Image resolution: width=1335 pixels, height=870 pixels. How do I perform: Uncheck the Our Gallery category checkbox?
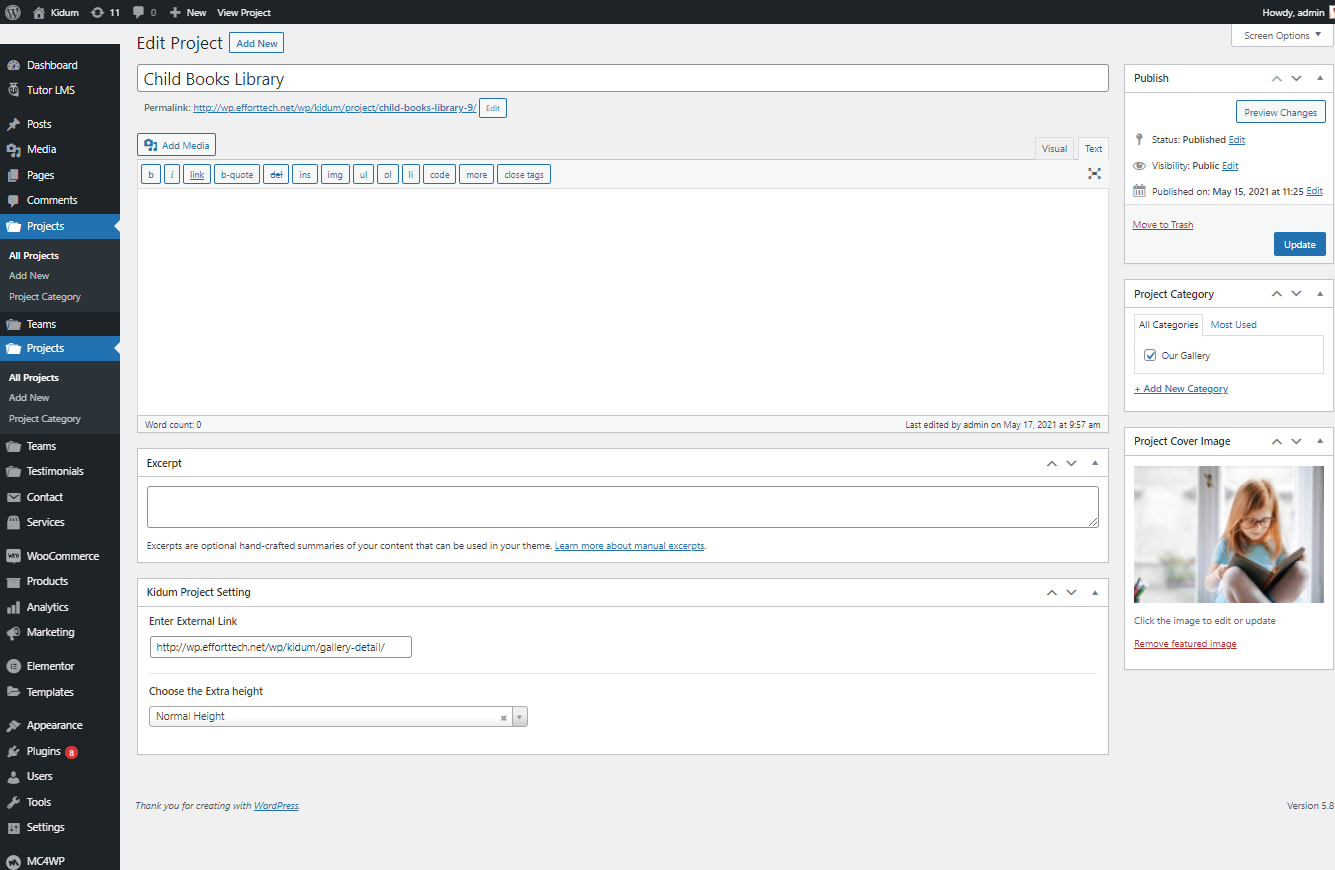click(x=1150, y=356)
